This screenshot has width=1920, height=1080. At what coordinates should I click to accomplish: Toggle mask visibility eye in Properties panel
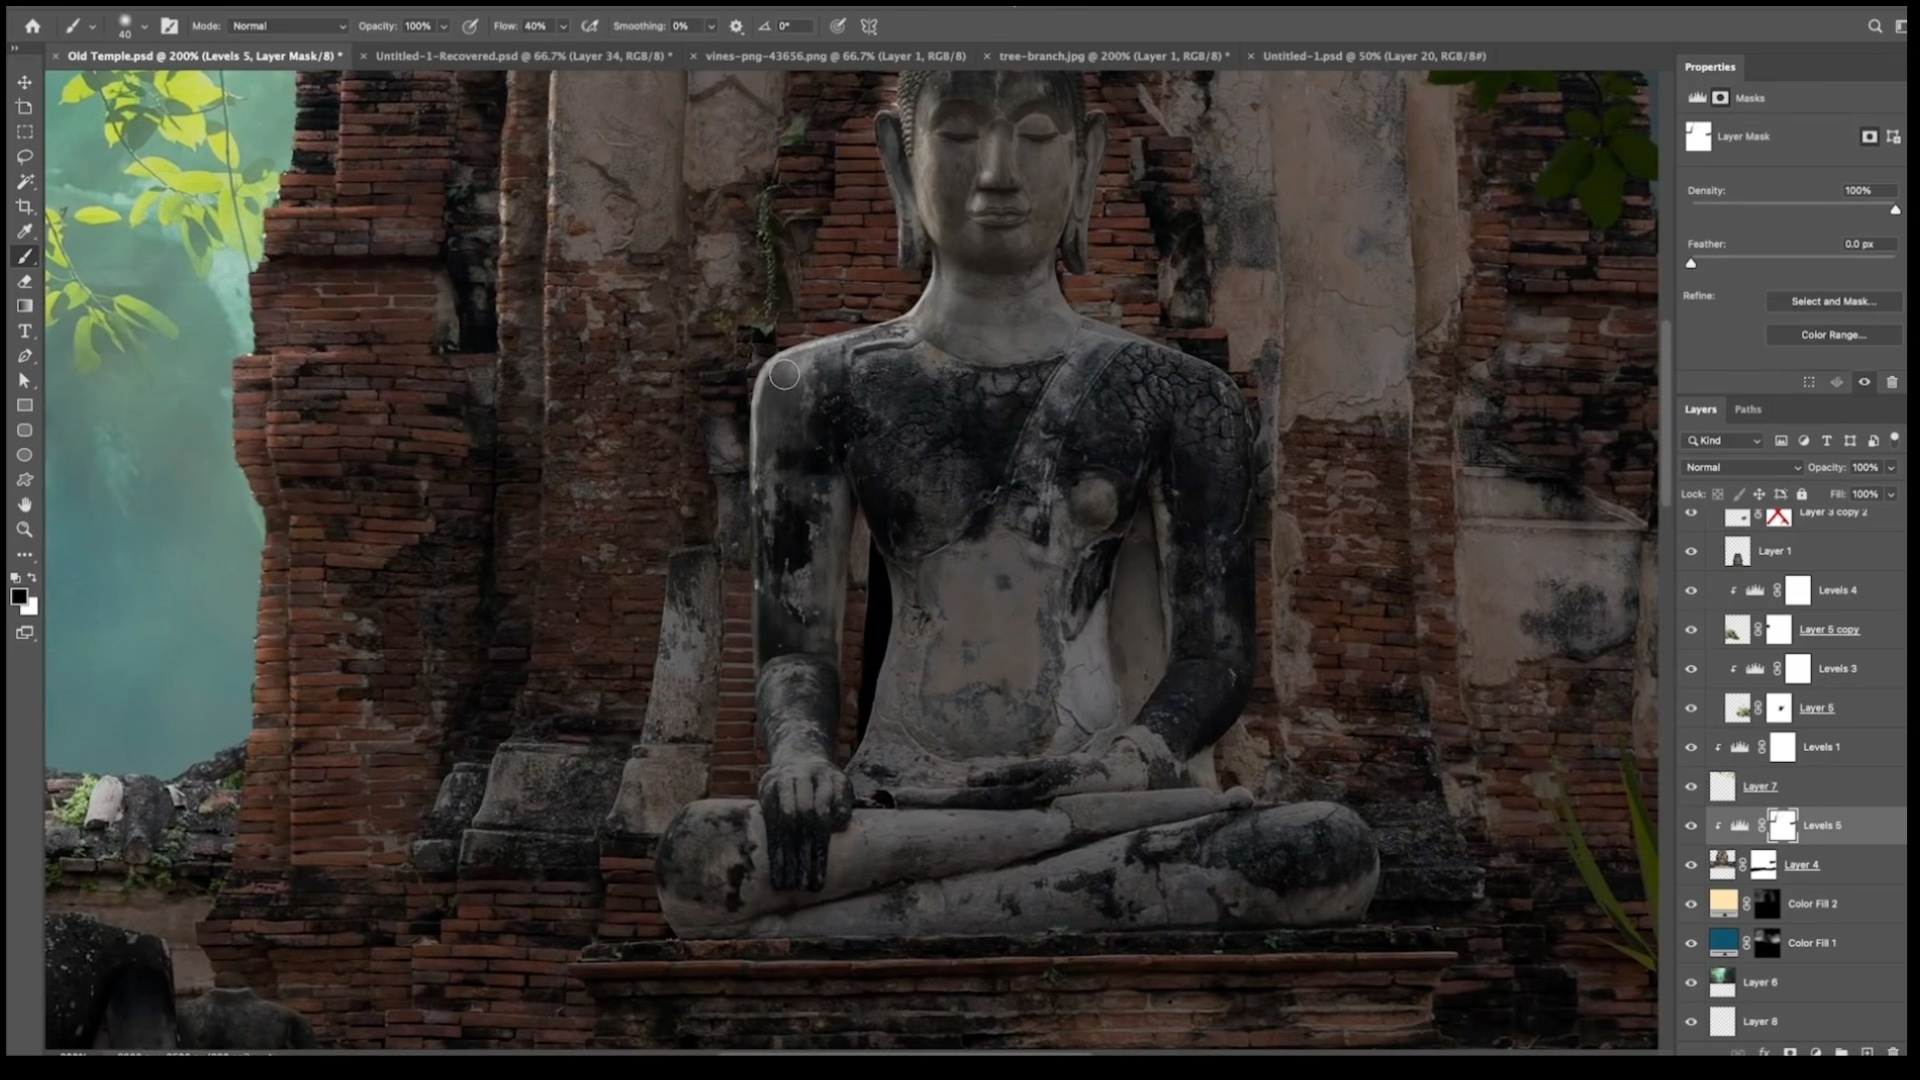pyautogui.click(x=1864, y=382)
